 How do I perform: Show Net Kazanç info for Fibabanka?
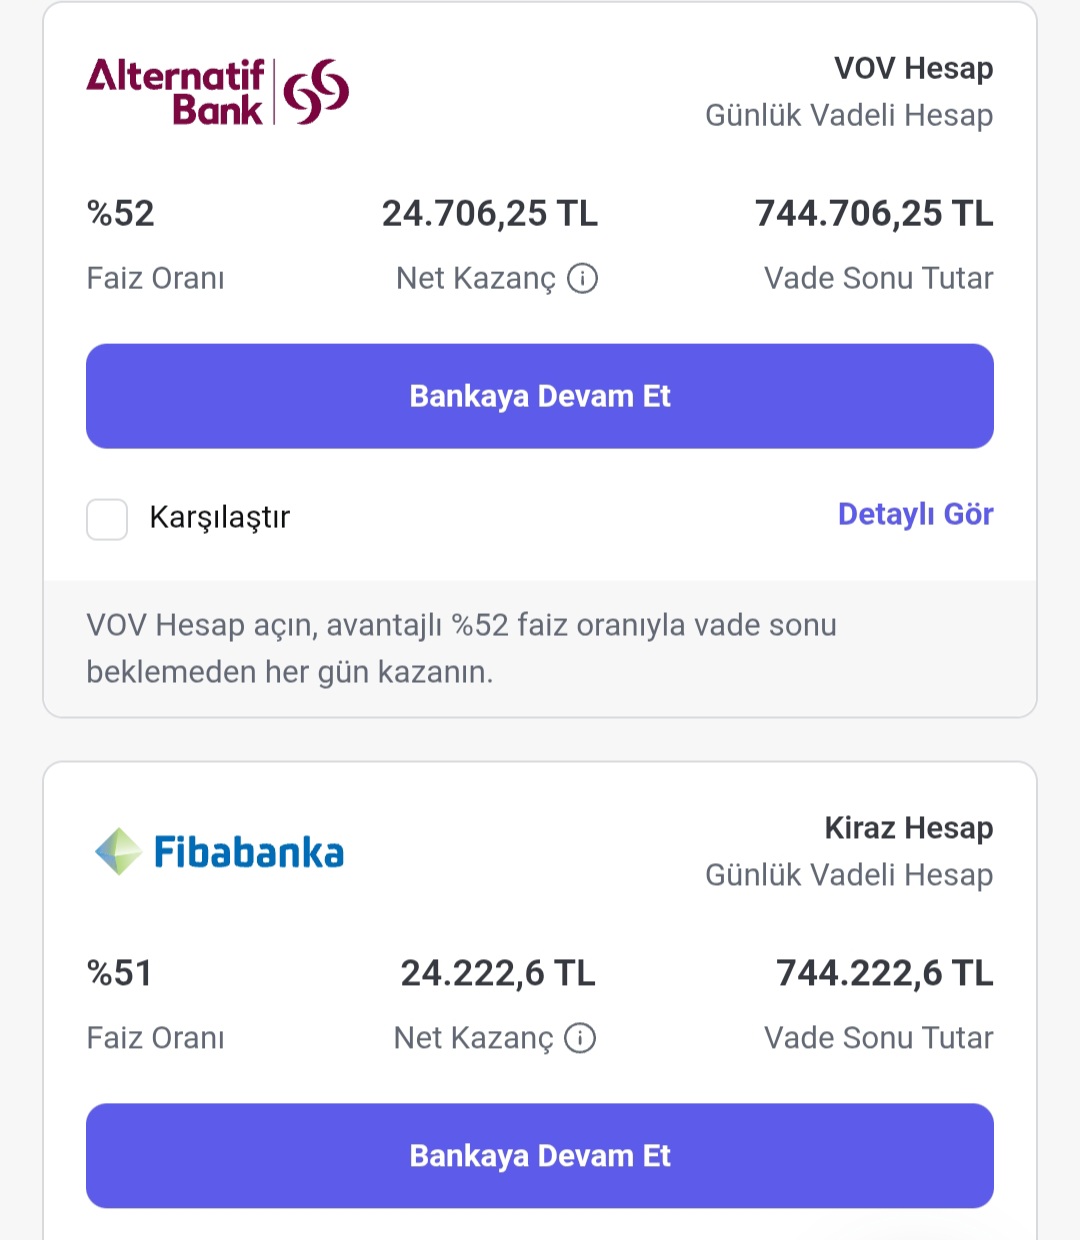tap(580, 1038)
